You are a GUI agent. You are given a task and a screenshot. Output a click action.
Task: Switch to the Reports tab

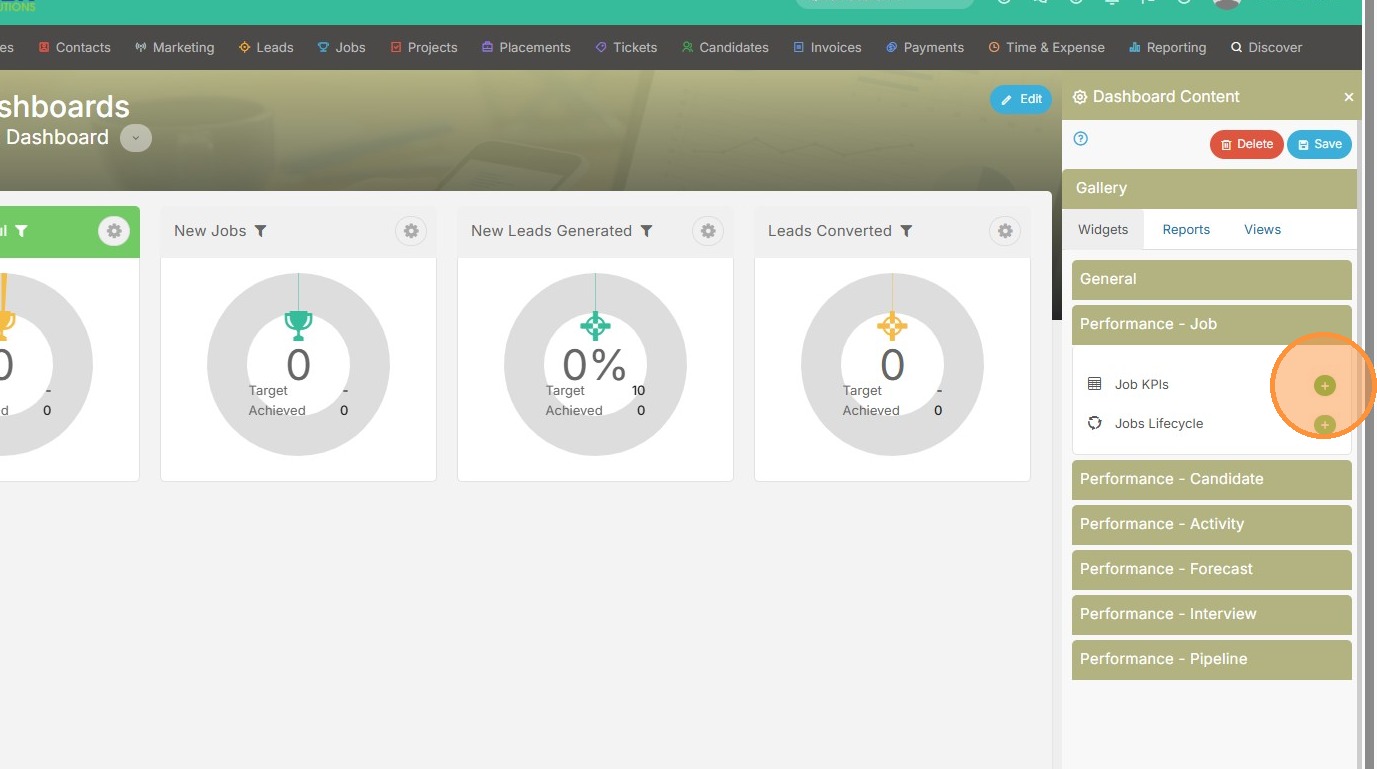point(1186,230)
